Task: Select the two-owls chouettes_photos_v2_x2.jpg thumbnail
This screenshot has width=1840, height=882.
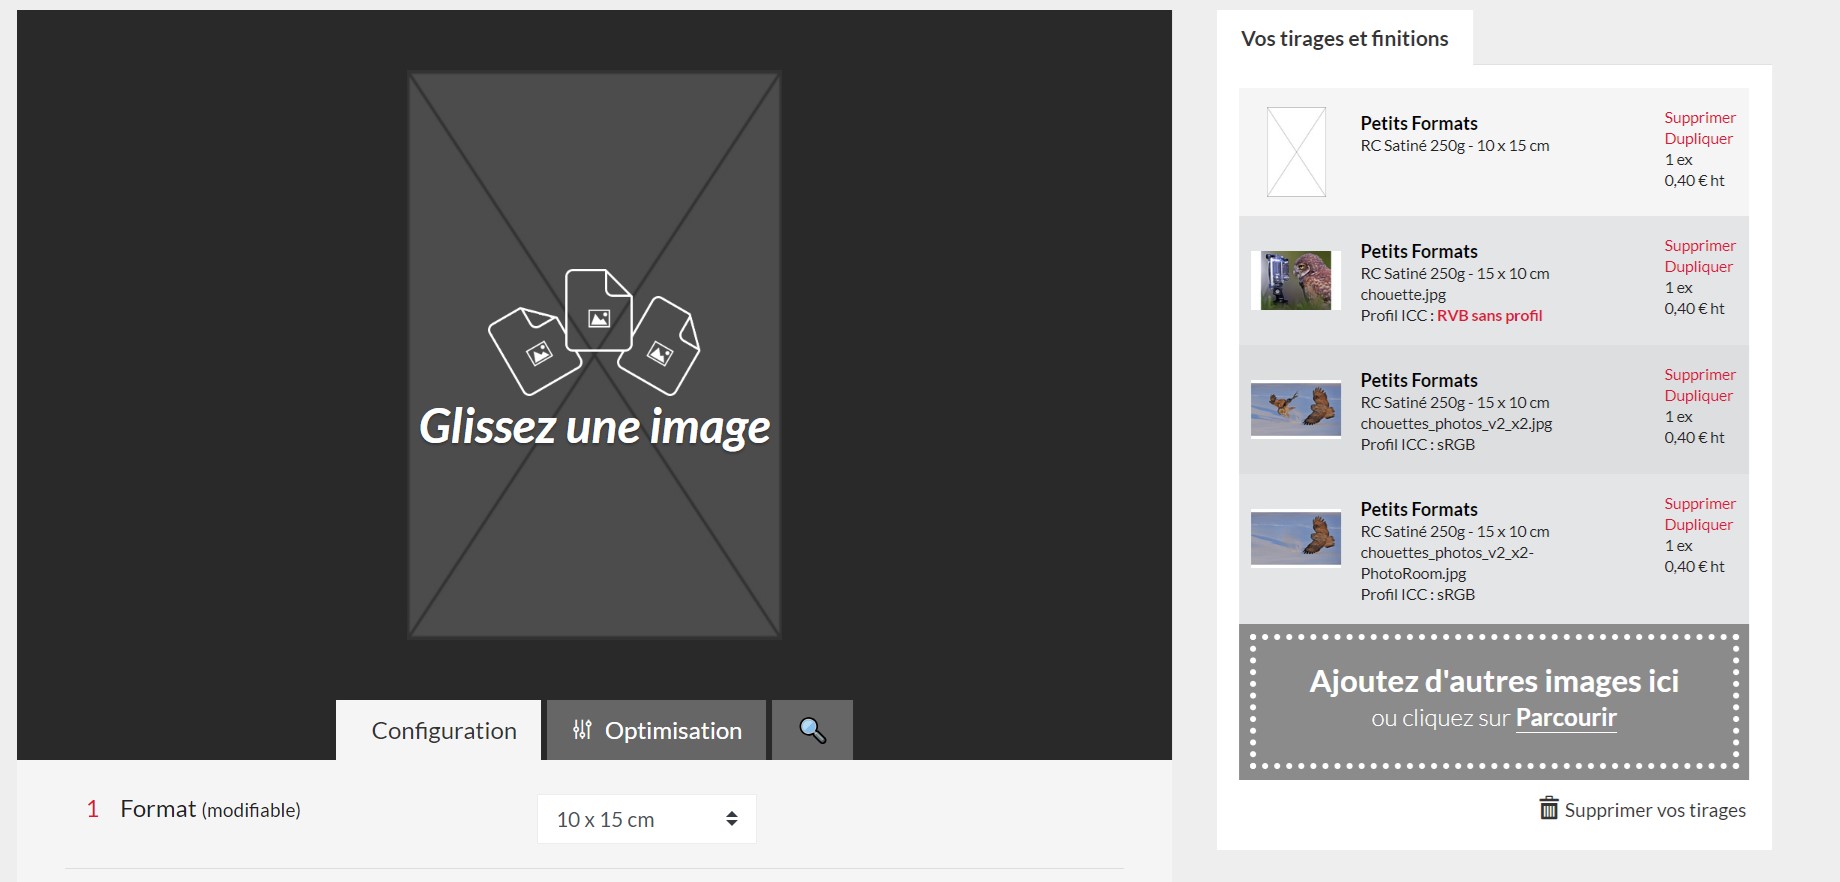Action: (x=1296, y=409)
